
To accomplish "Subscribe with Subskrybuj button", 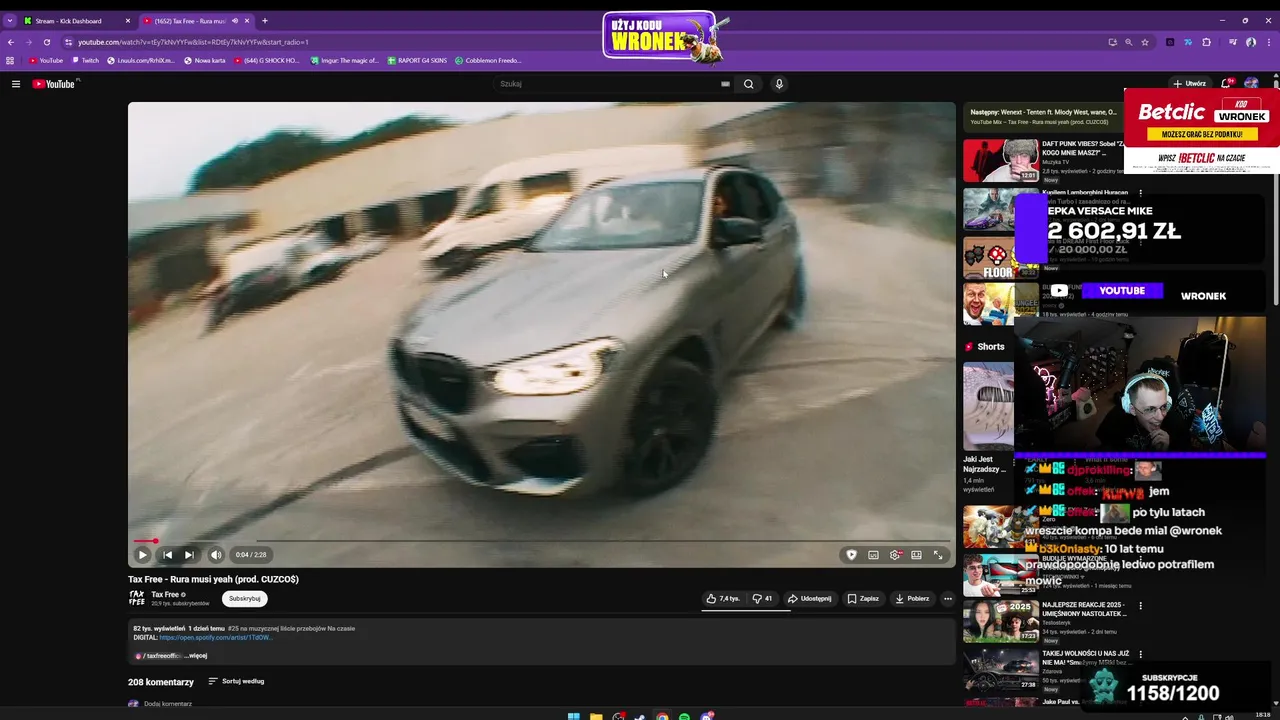I will pyautogui.click(x=245, y=599).
